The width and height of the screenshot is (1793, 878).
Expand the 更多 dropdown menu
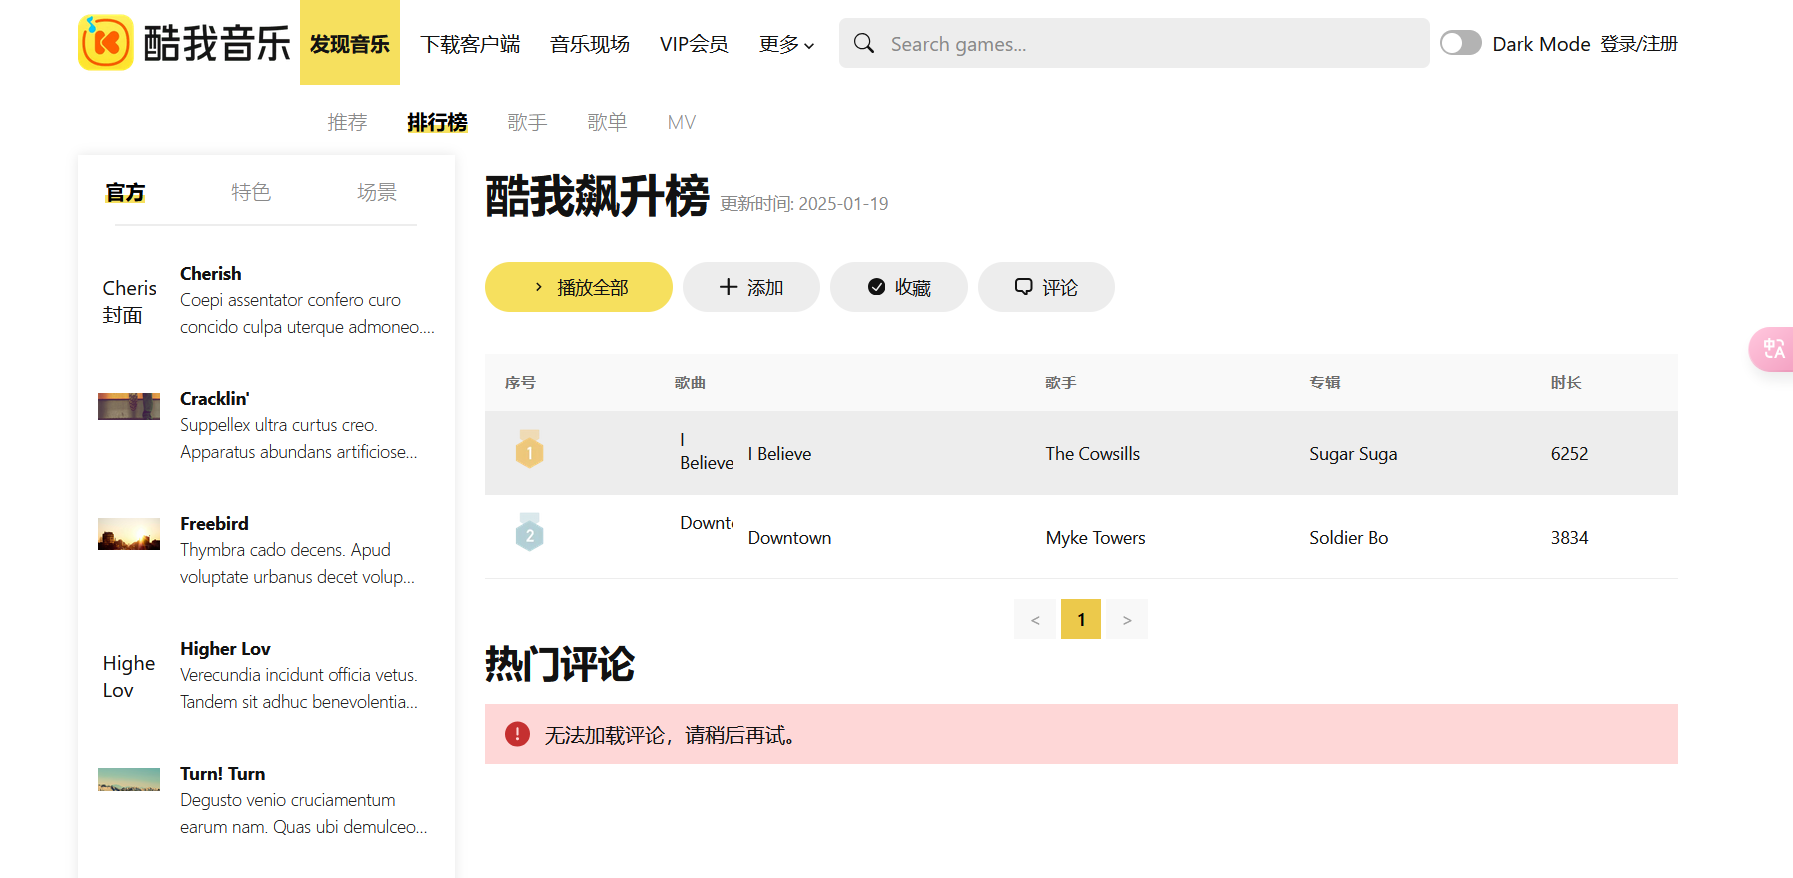(787, 44)
